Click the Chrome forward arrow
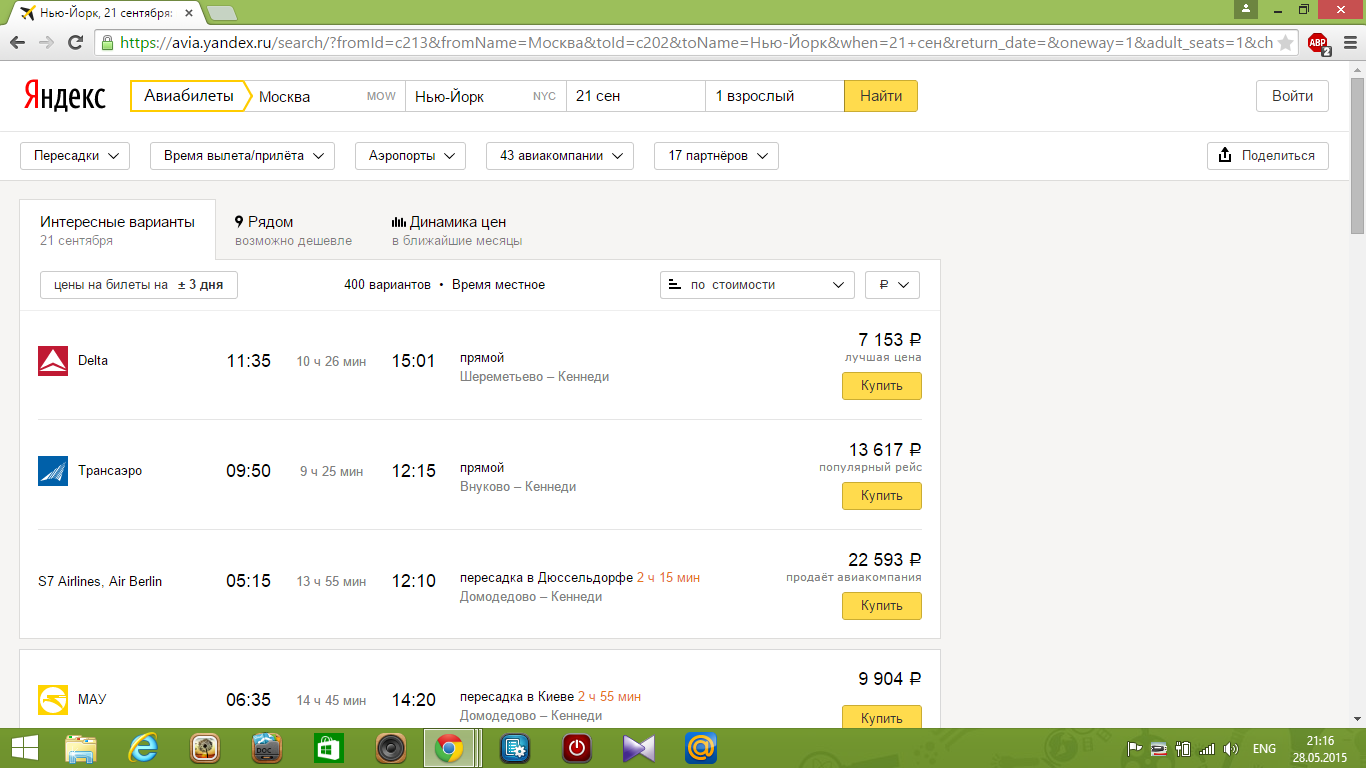Screen dimensions: 1366x768 (46, 43)
